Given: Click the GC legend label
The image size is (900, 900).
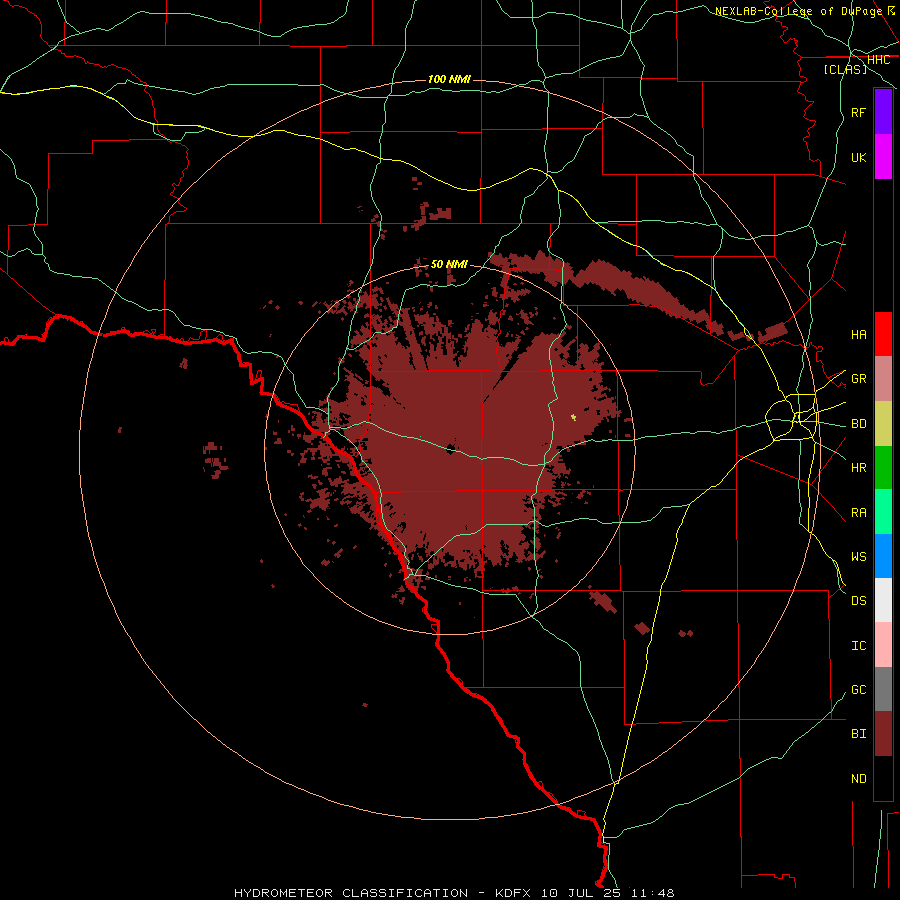Looking at the screenshot, I should coord(858,690).
